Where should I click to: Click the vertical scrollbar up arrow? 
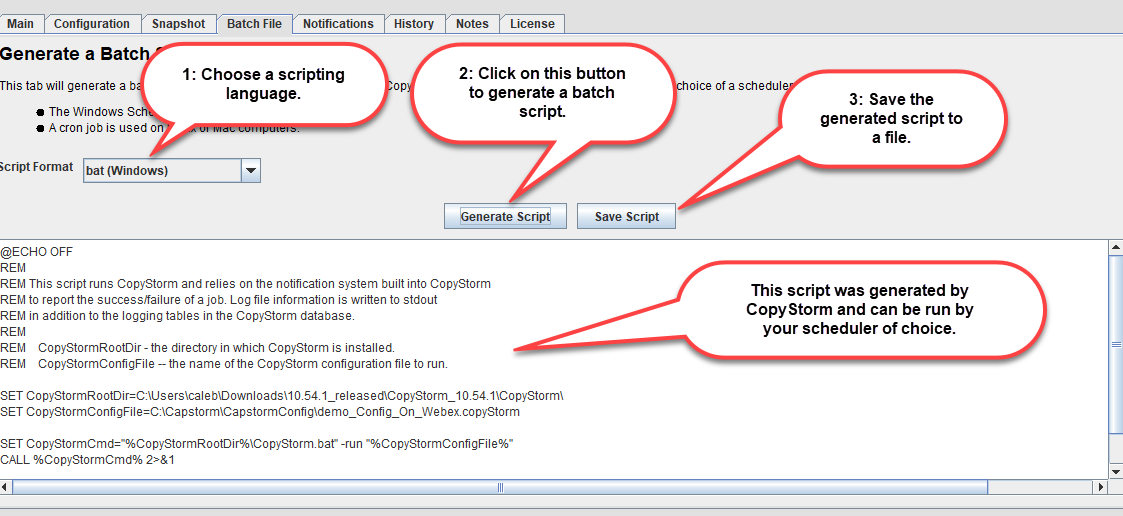point(1116,247)
